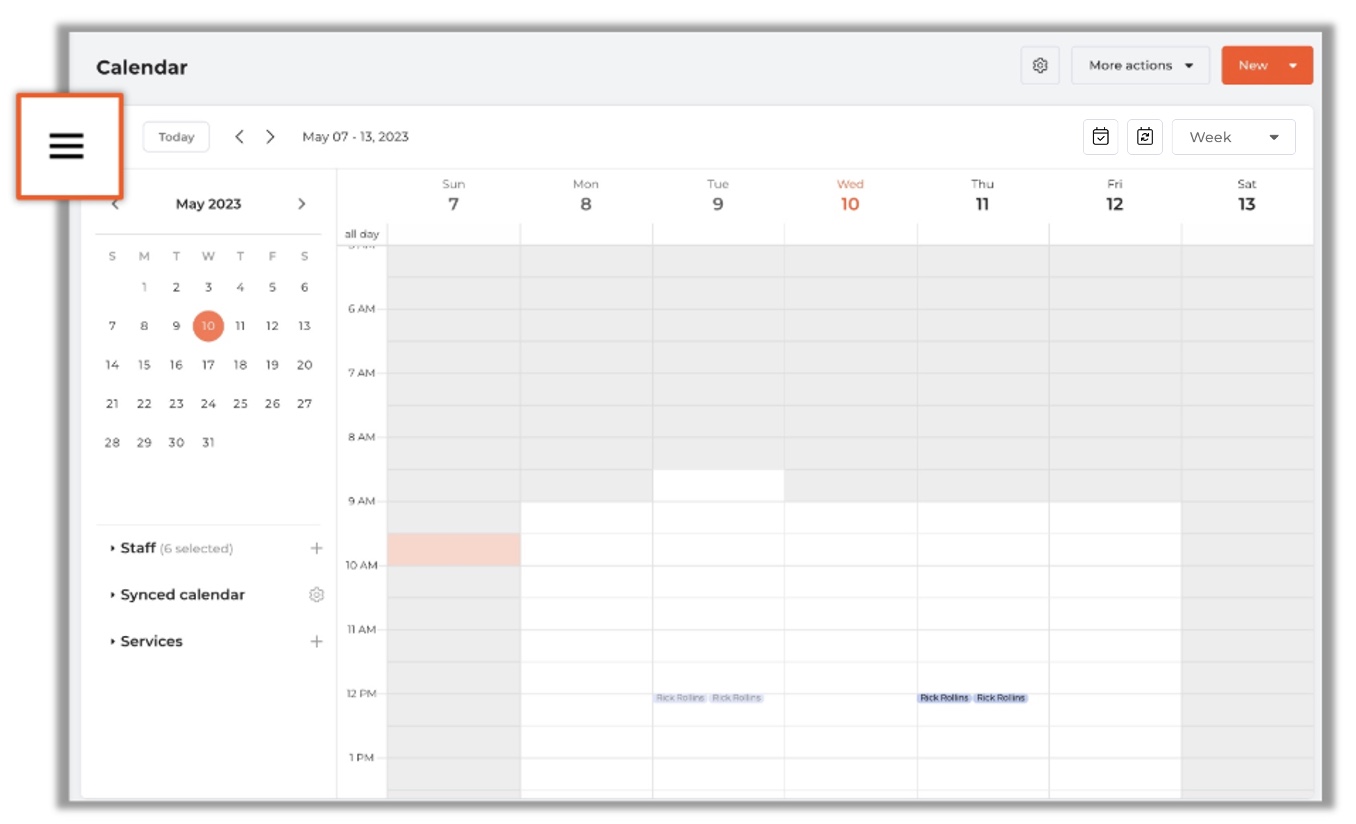The image size is (1356, 824).
Task: Click the New button
Action: tap(1253, 65)
